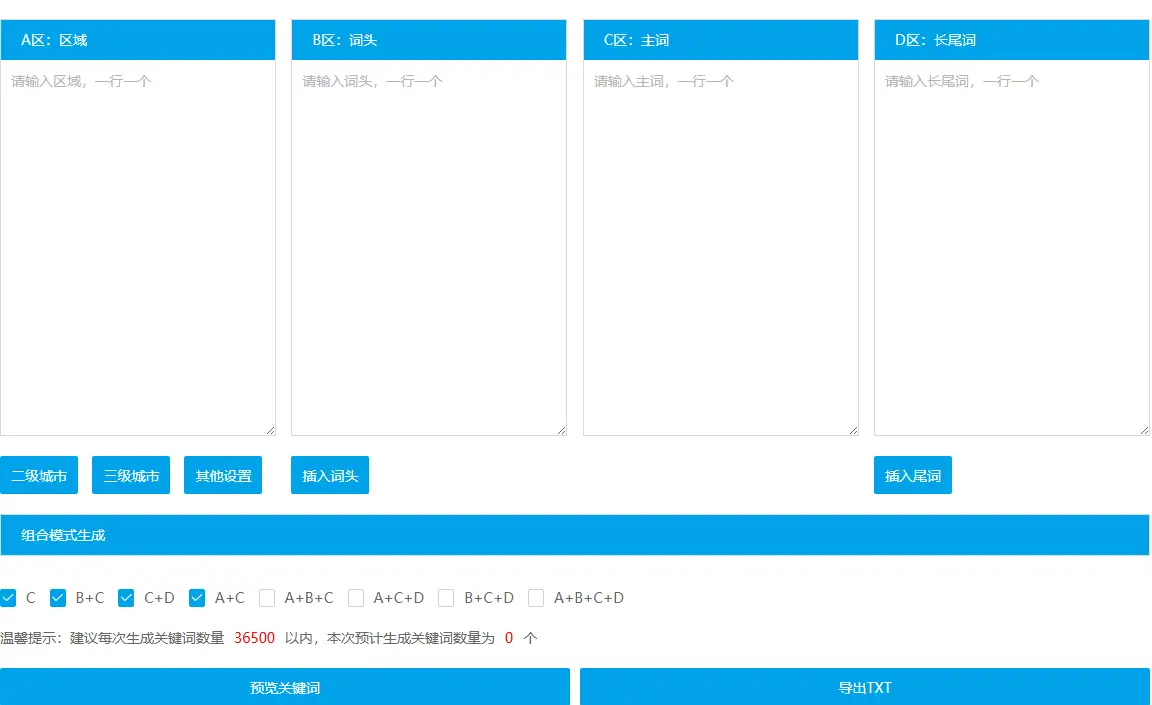
Task: Check the B+C+D combination option
Action: [446, 597]
